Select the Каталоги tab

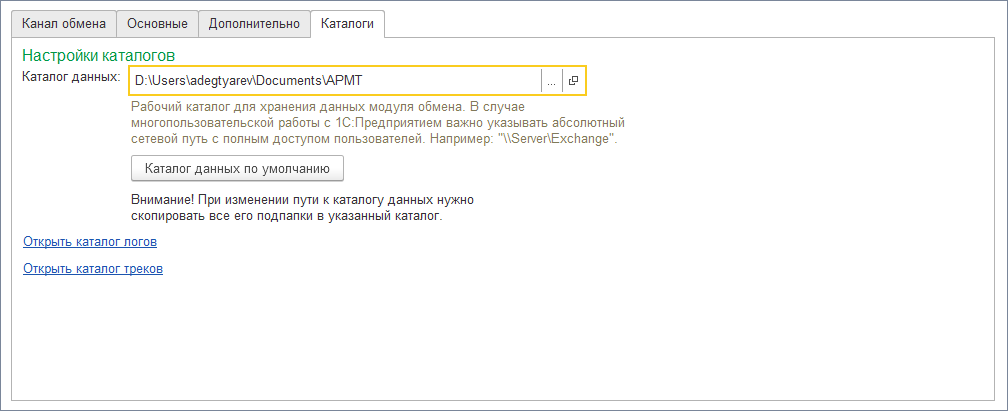pyautogui.click(x=347, y=24)
